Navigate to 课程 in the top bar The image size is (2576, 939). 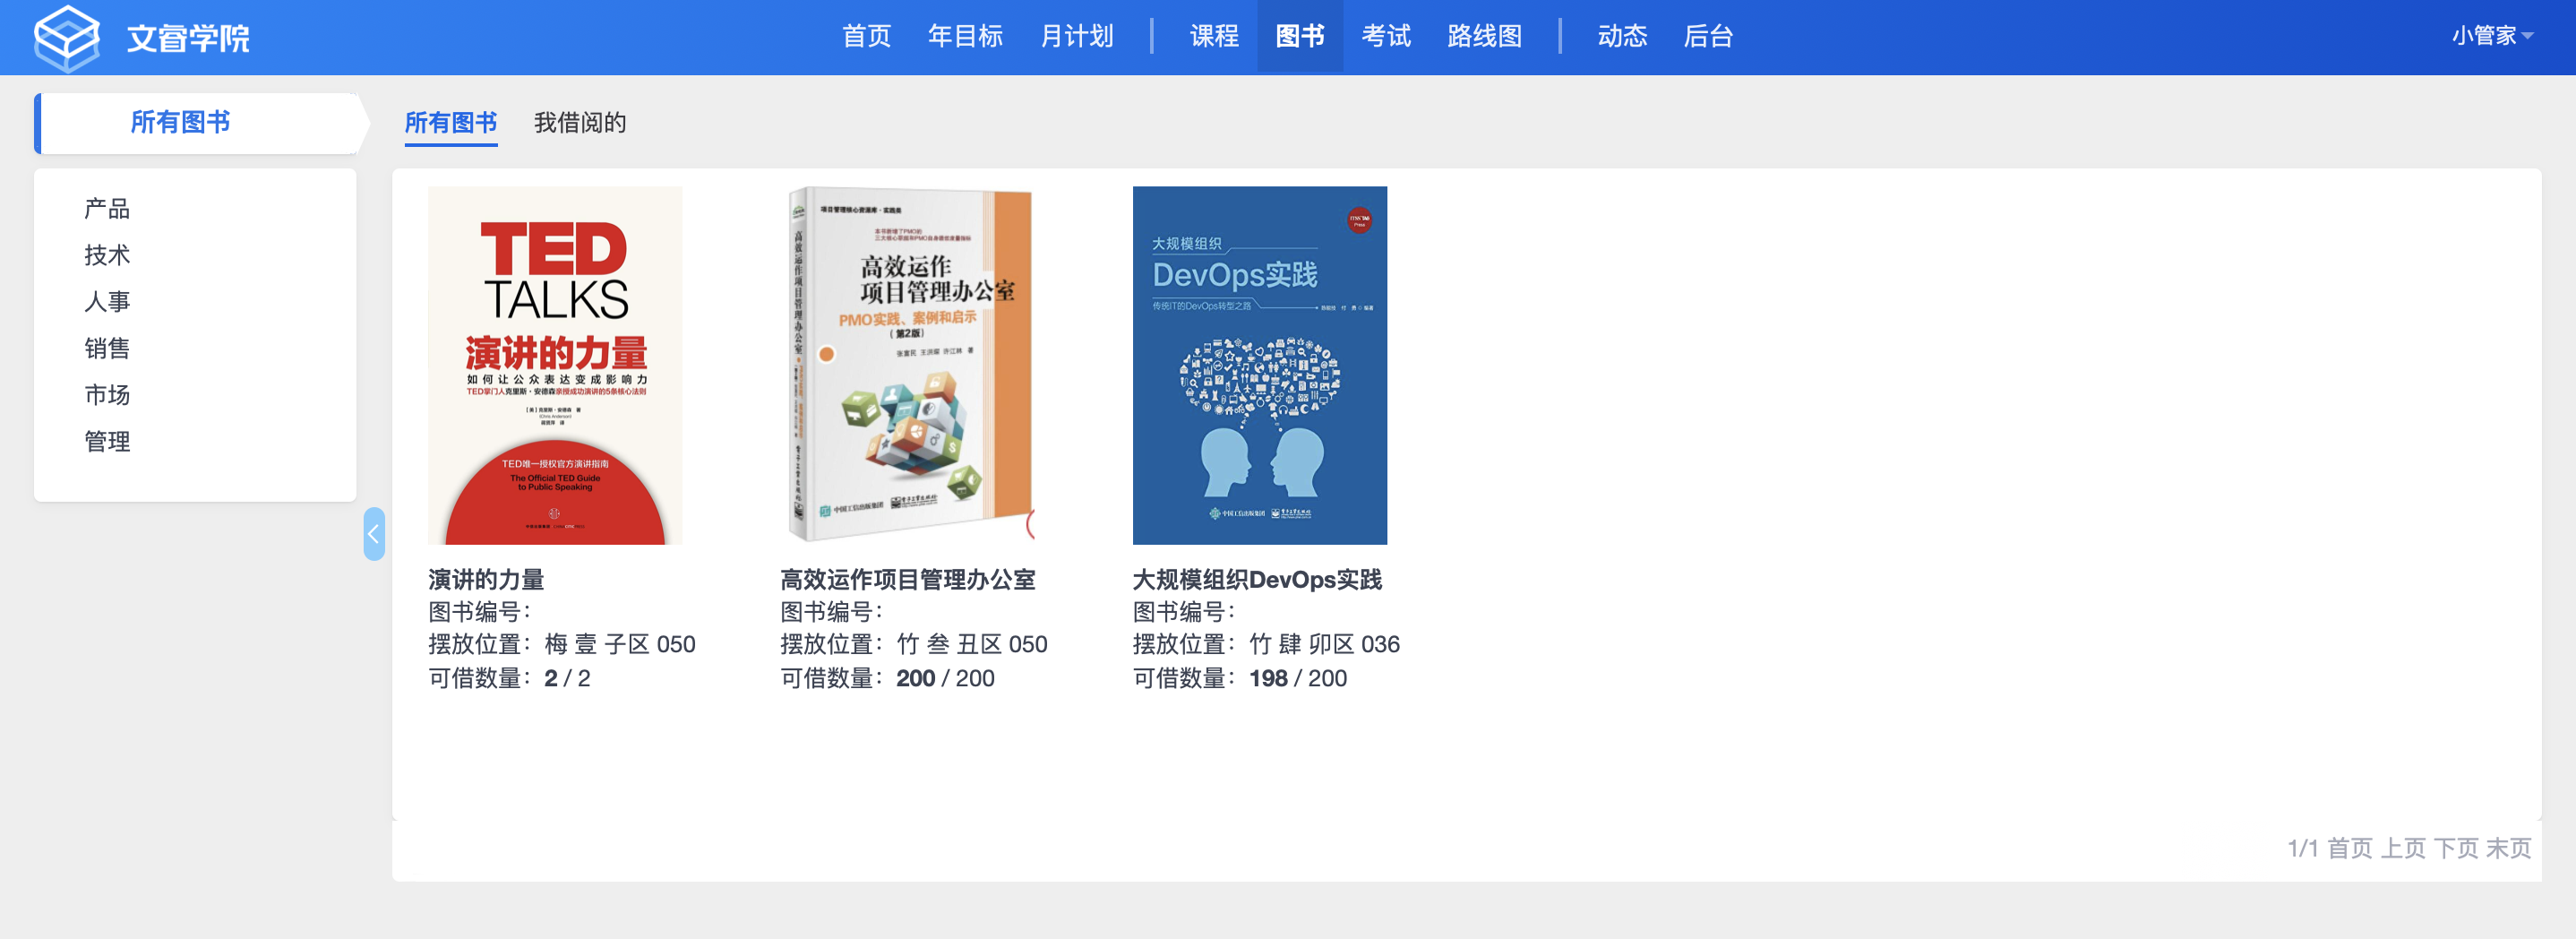[1214, 37]
